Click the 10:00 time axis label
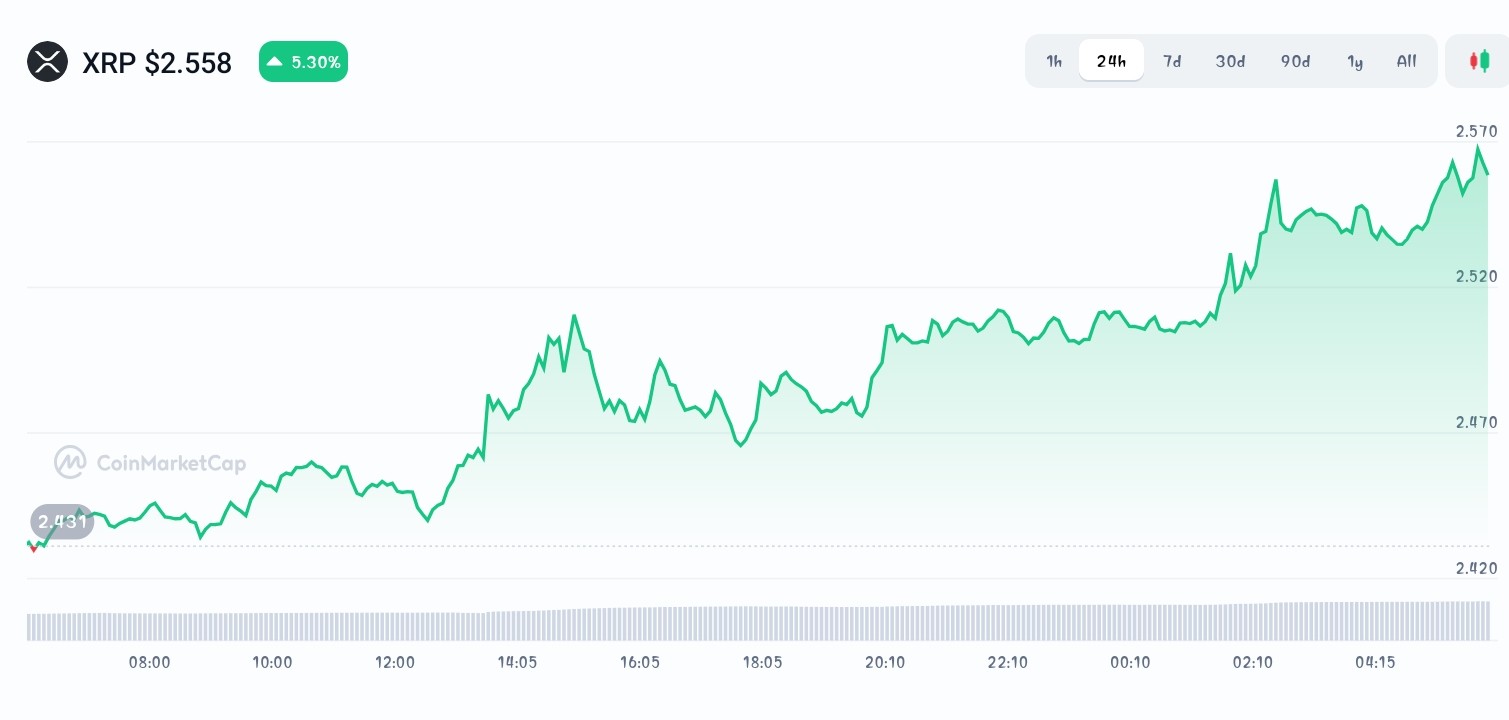Viewport: 1509px width, 720px height. pos(272,662)
